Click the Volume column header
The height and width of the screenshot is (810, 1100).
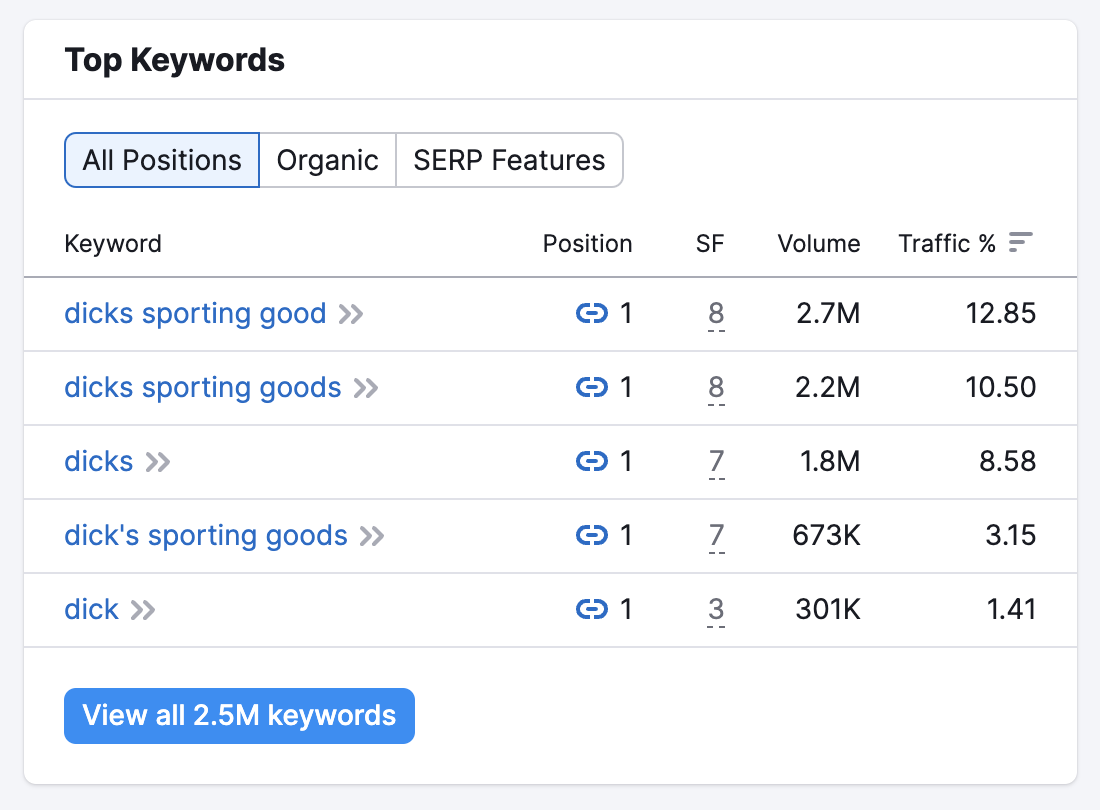(x=819, y=243)
